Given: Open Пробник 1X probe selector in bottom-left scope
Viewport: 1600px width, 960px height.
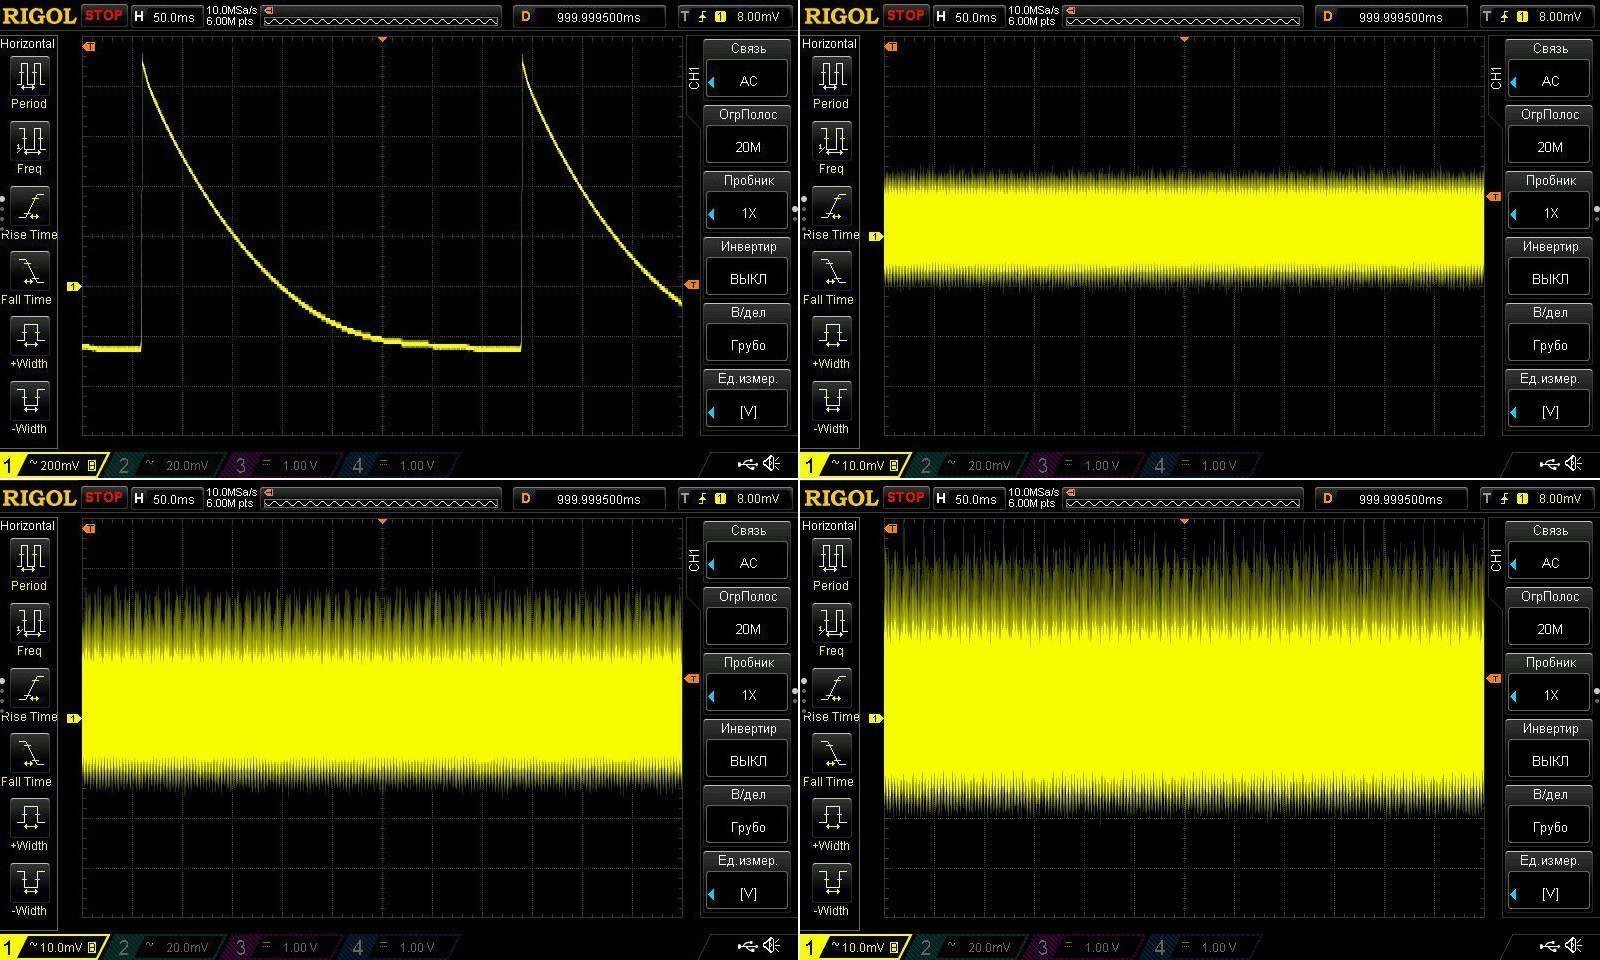Looking at the screenshot, I should [x=747, y=695].
